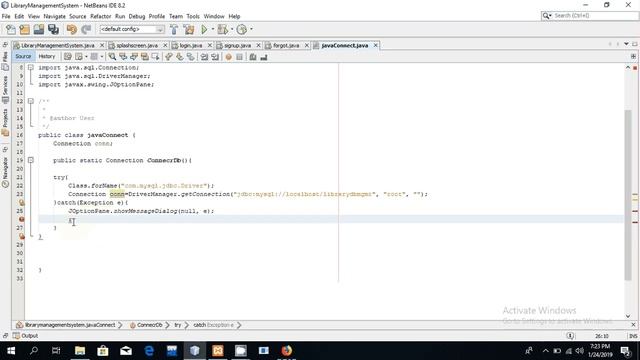Click the Search field in the menu bar
Image resolution: width=640 pixels, height=360 pixels.
pos(589,16)
